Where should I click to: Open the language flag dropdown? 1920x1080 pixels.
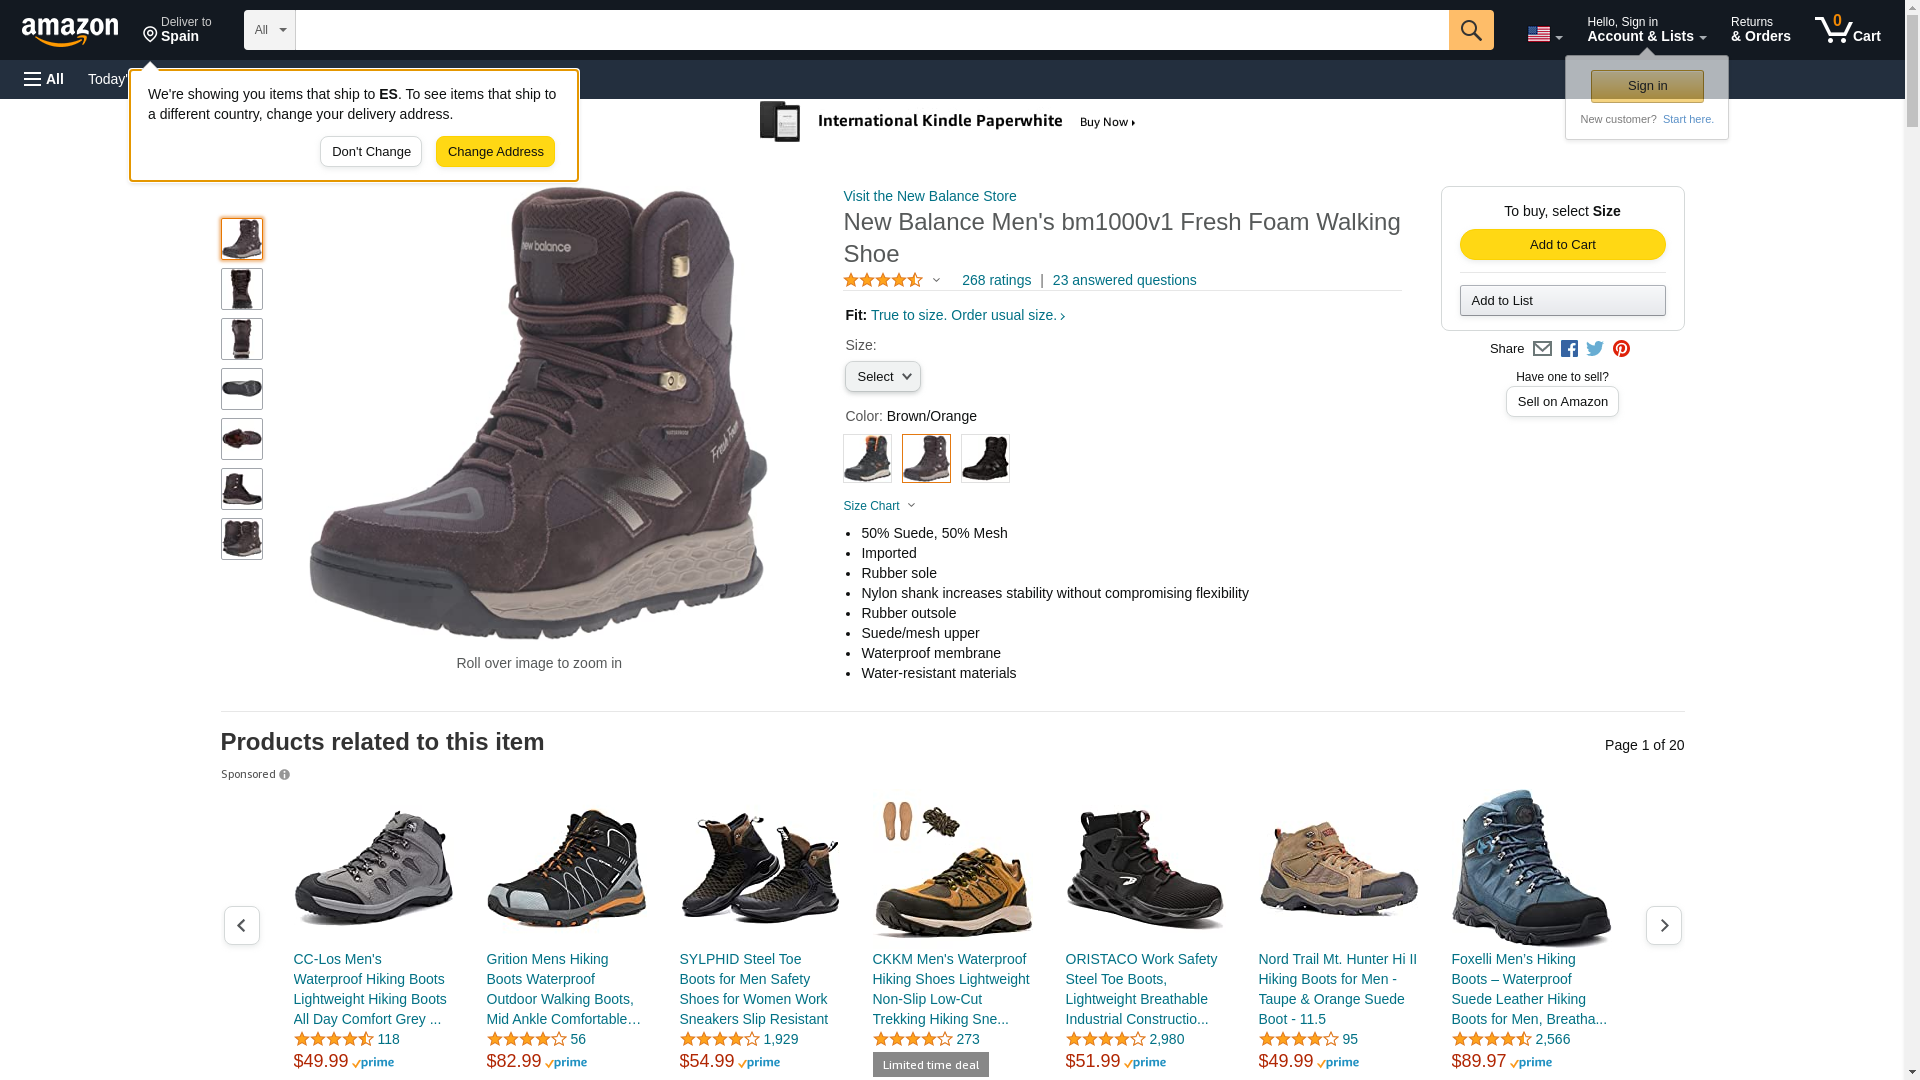(x=1544, y=35)
